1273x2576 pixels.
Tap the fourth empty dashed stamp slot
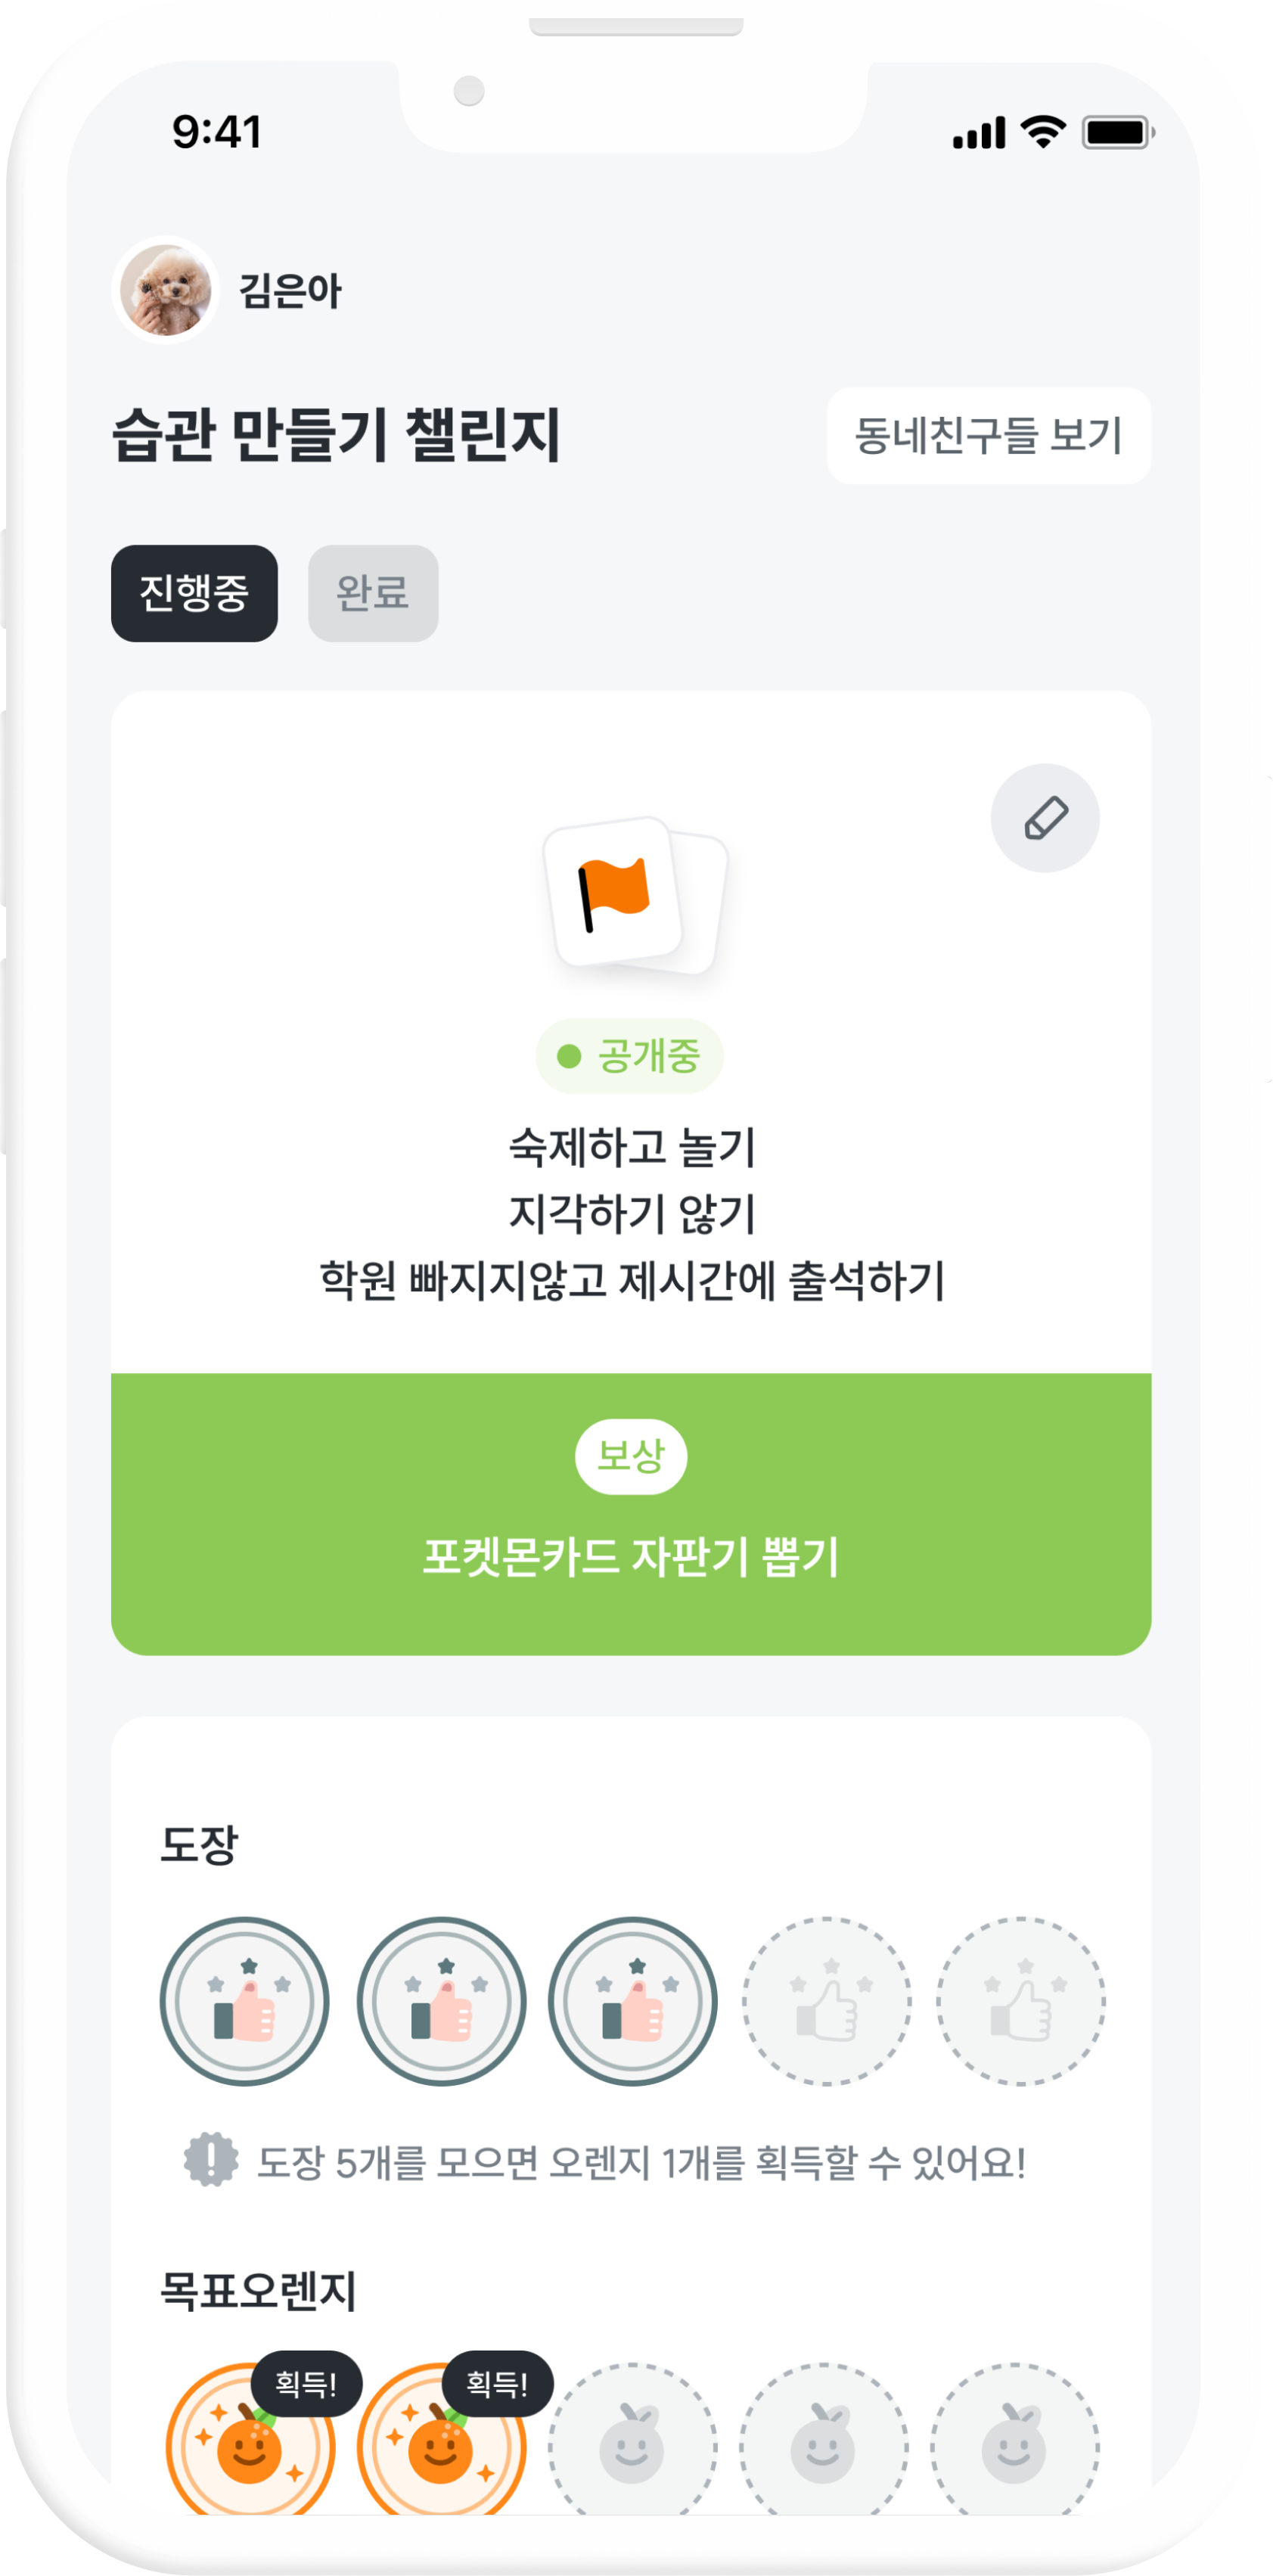click(826, 2001)
